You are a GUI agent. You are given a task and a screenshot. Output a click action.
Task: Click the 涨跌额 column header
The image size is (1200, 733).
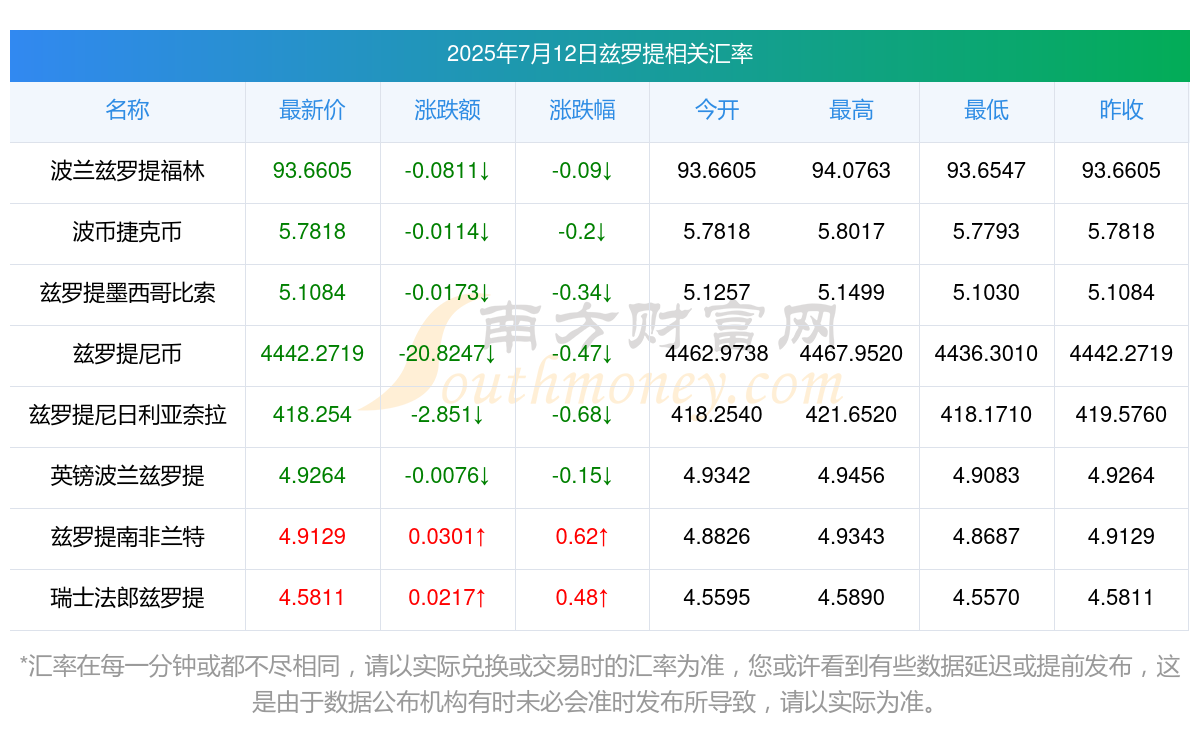pyautogui.click(x=447, y=110)
